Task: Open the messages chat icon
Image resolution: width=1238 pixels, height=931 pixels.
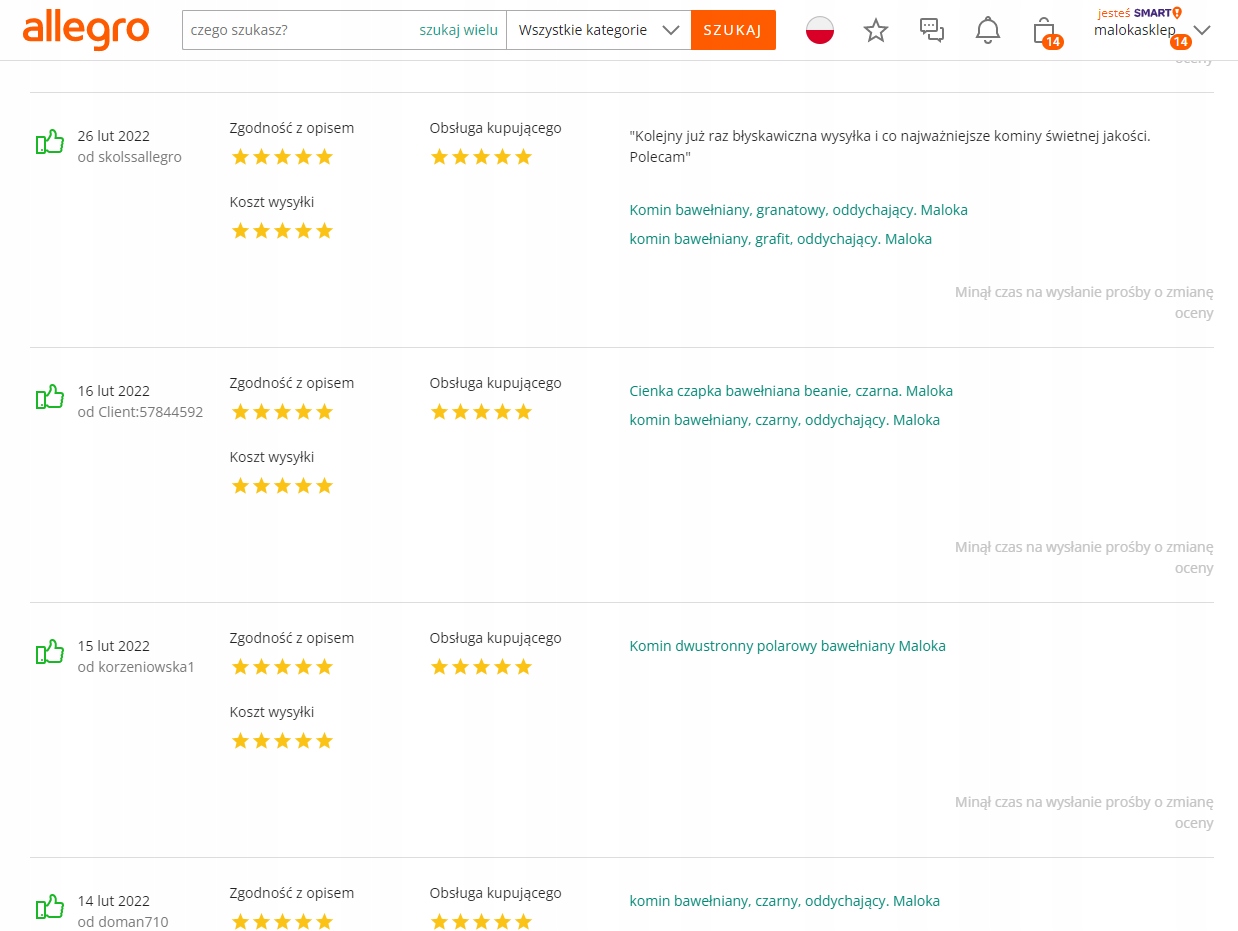Action: pyautogui.click(x=932, y=30)
